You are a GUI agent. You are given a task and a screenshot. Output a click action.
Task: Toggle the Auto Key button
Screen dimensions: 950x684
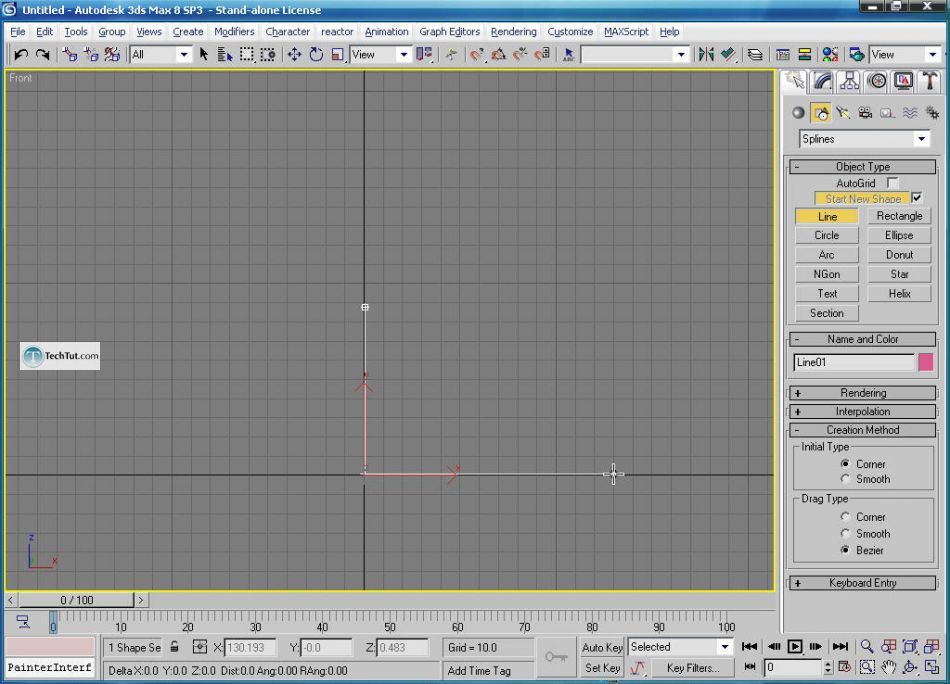(x=602, y=647)
